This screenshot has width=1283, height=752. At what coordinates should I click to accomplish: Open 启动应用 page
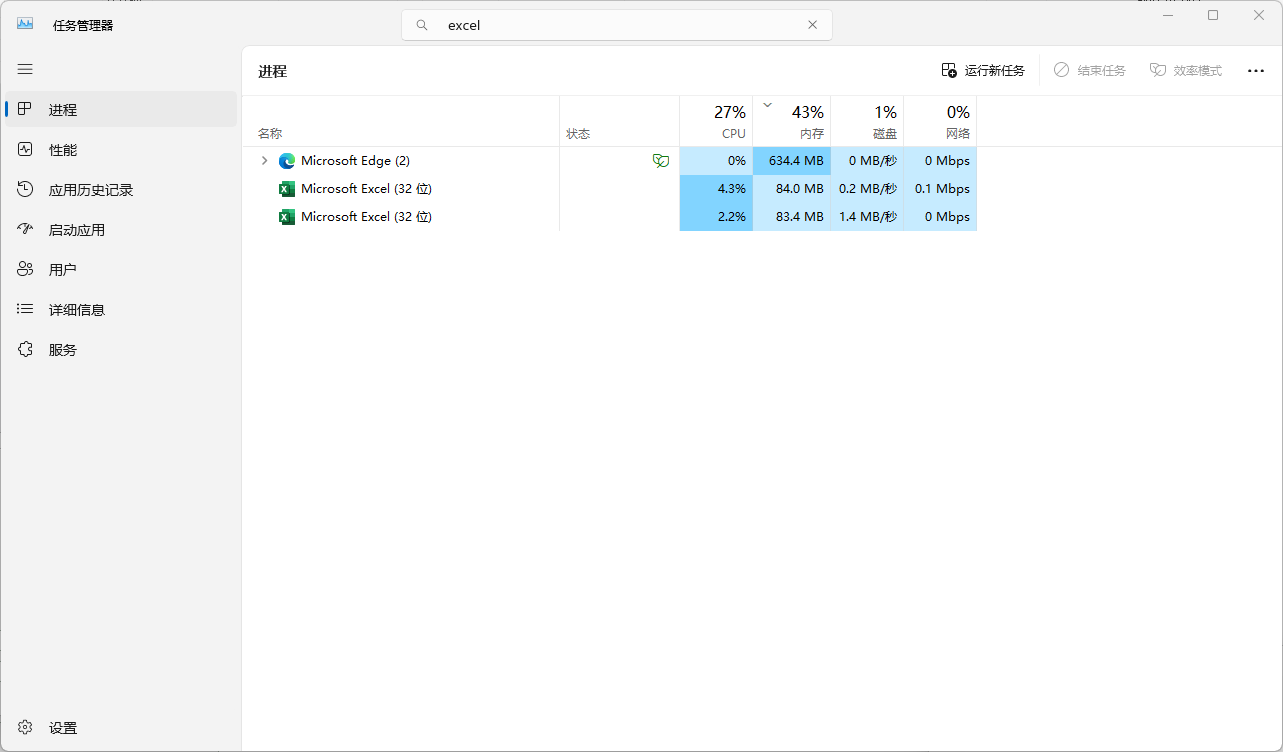[121, 229]
